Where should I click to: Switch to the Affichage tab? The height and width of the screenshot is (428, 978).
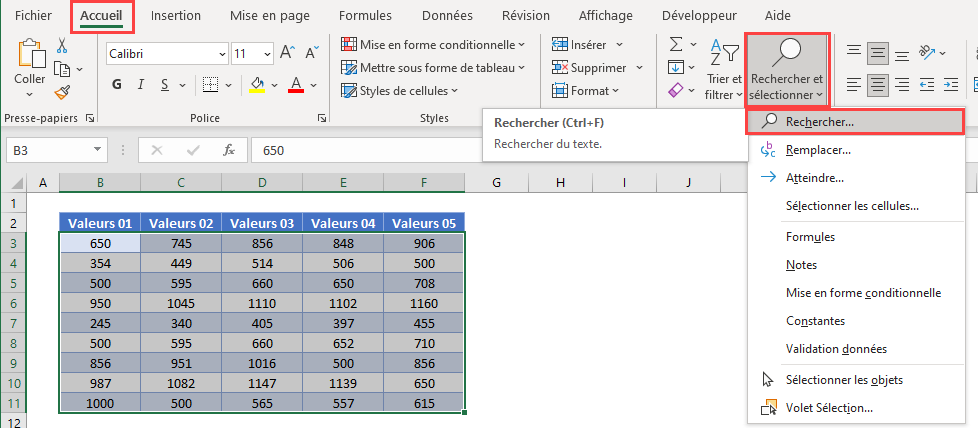(606, 16)
